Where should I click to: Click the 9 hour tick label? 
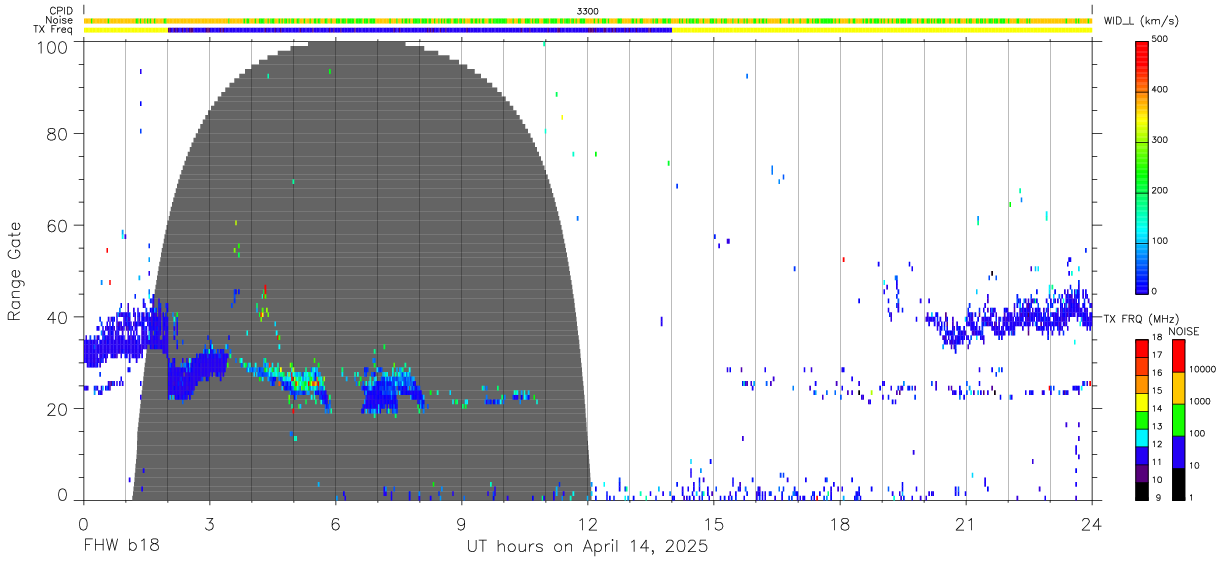coord(461,523)
